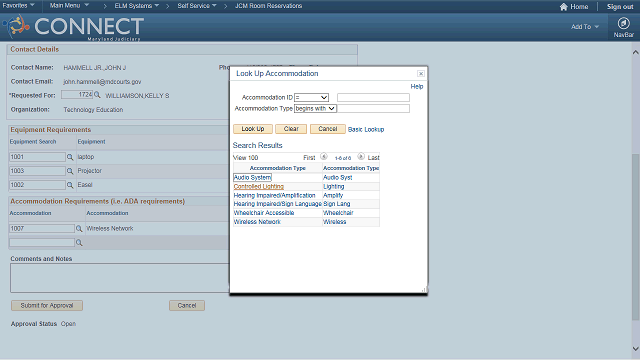
Task: Click the Connect Maryland Judiciary logo
Action: [73, 27]
